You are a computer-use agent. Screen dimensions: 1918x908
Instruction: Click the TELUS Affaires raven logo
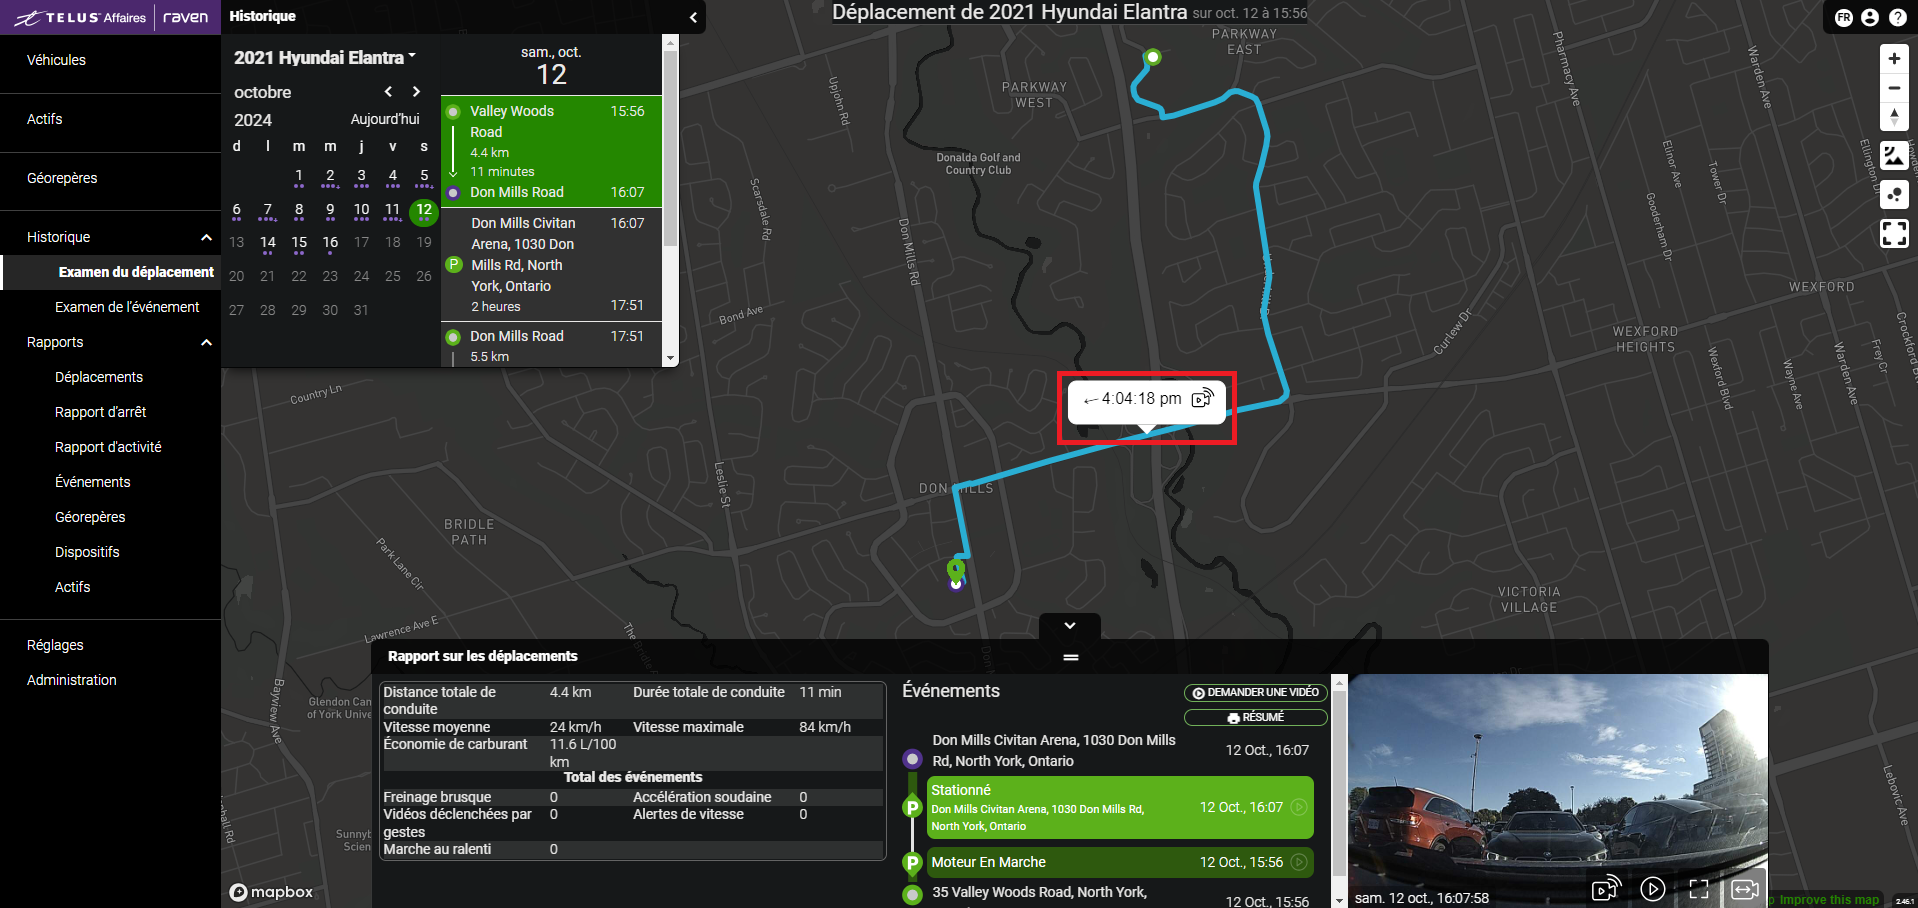[110, 17]
